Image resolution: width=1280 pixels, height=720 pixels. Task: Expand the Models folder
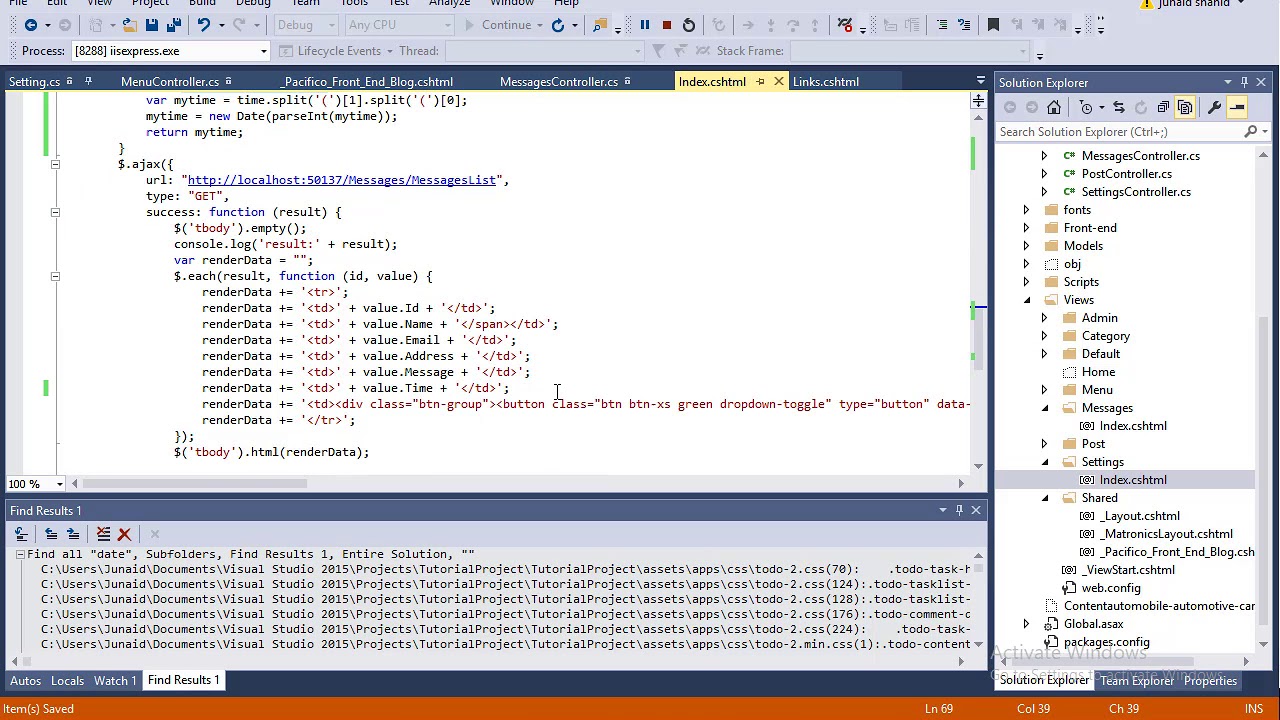[1026, 246]
